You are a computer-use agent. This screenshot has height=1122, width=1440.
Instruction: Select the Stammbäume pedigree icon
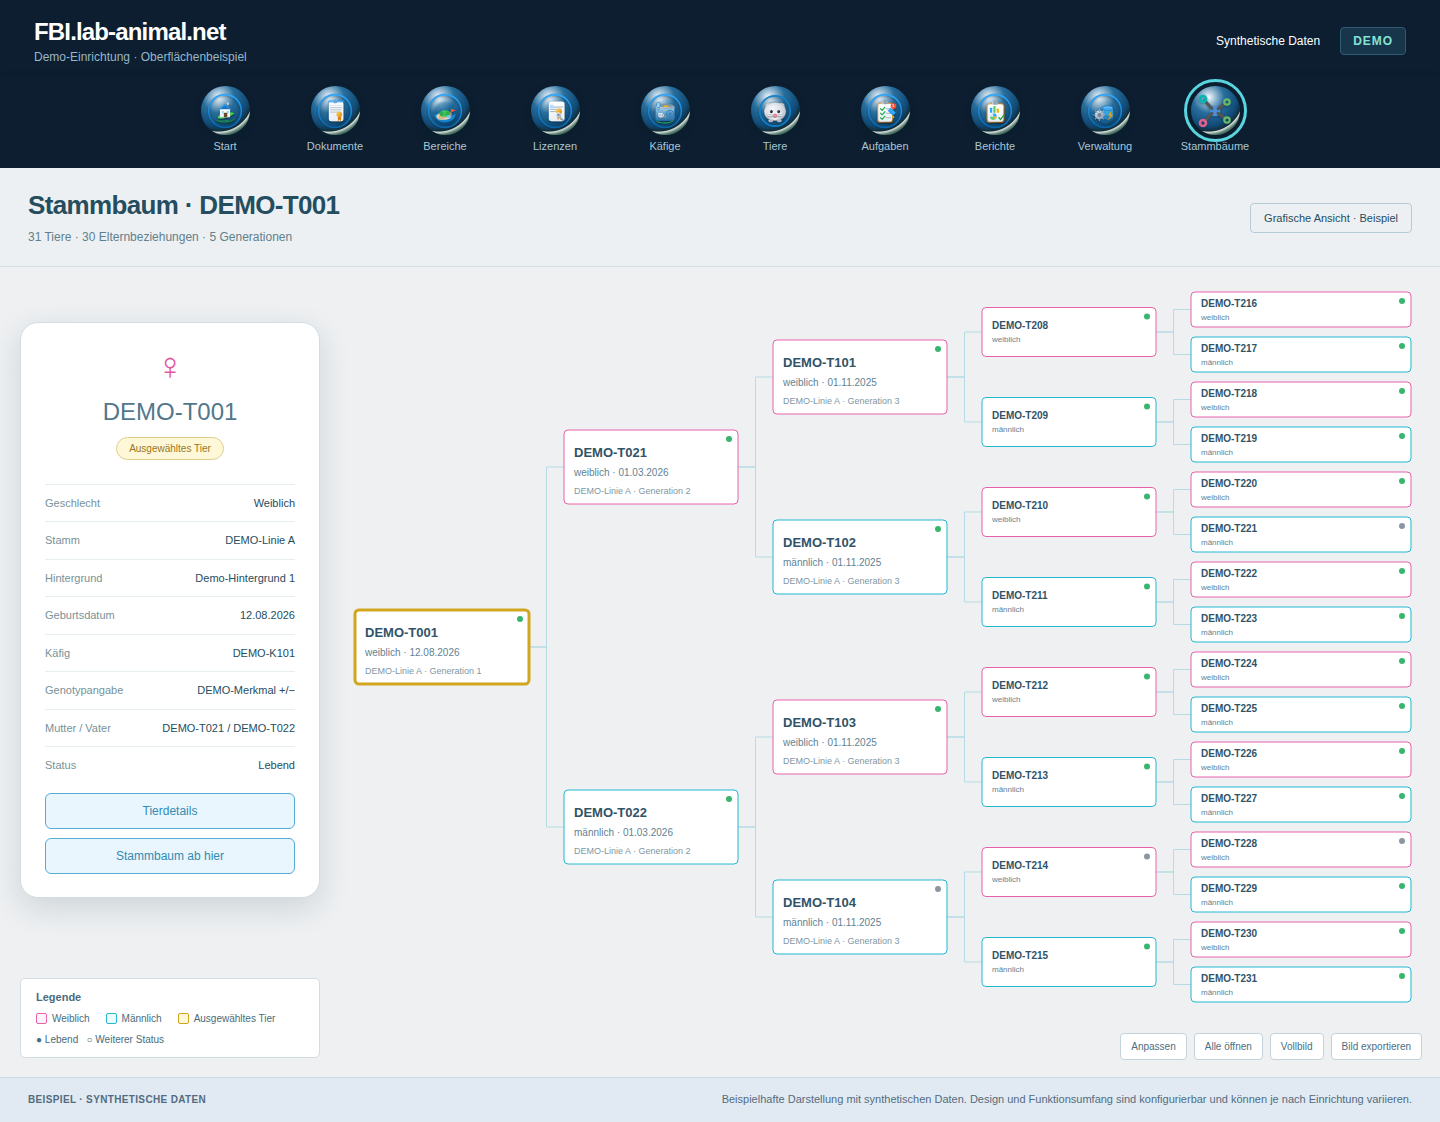(1215, 111)
